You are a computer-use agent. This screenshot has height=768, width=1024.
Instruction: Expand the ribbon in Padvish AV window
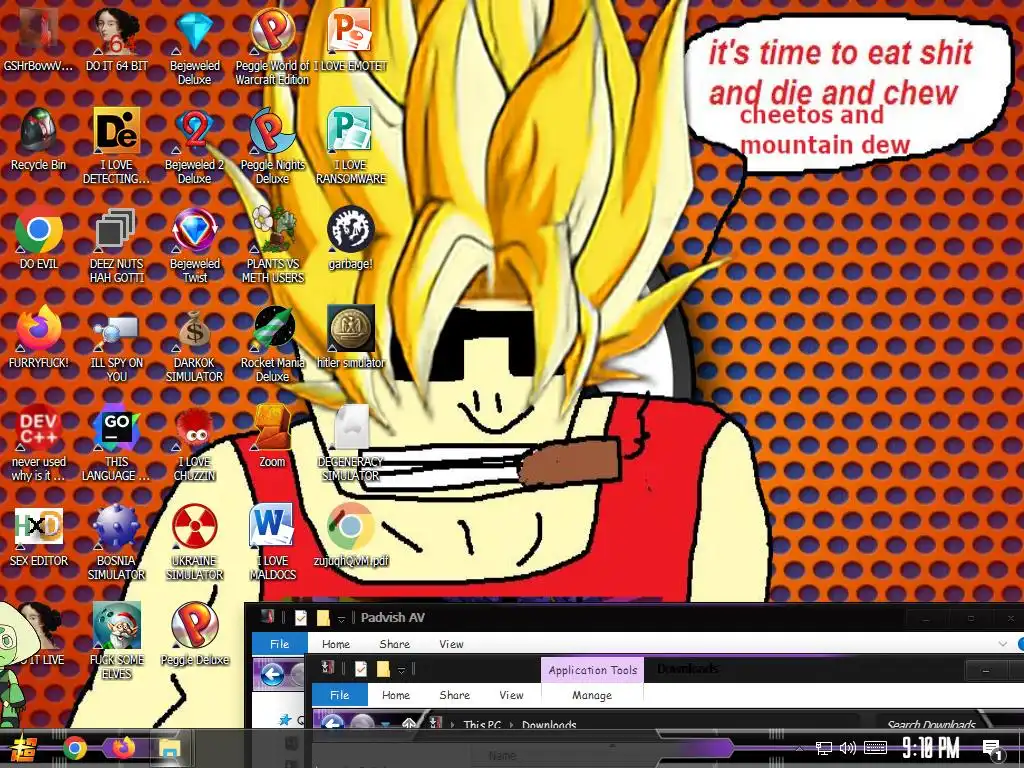tap(1002, 644)
